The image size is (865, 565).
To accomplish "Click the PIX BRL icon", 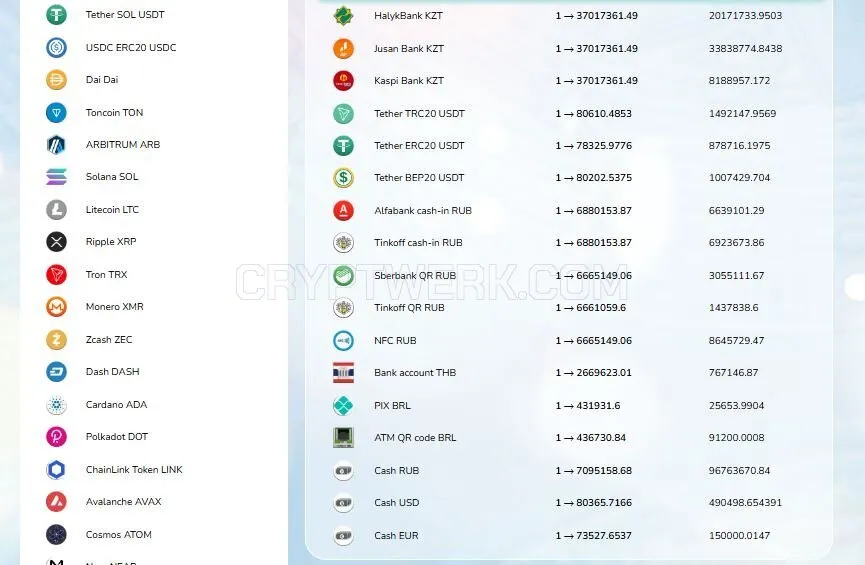I will (343, 406).
